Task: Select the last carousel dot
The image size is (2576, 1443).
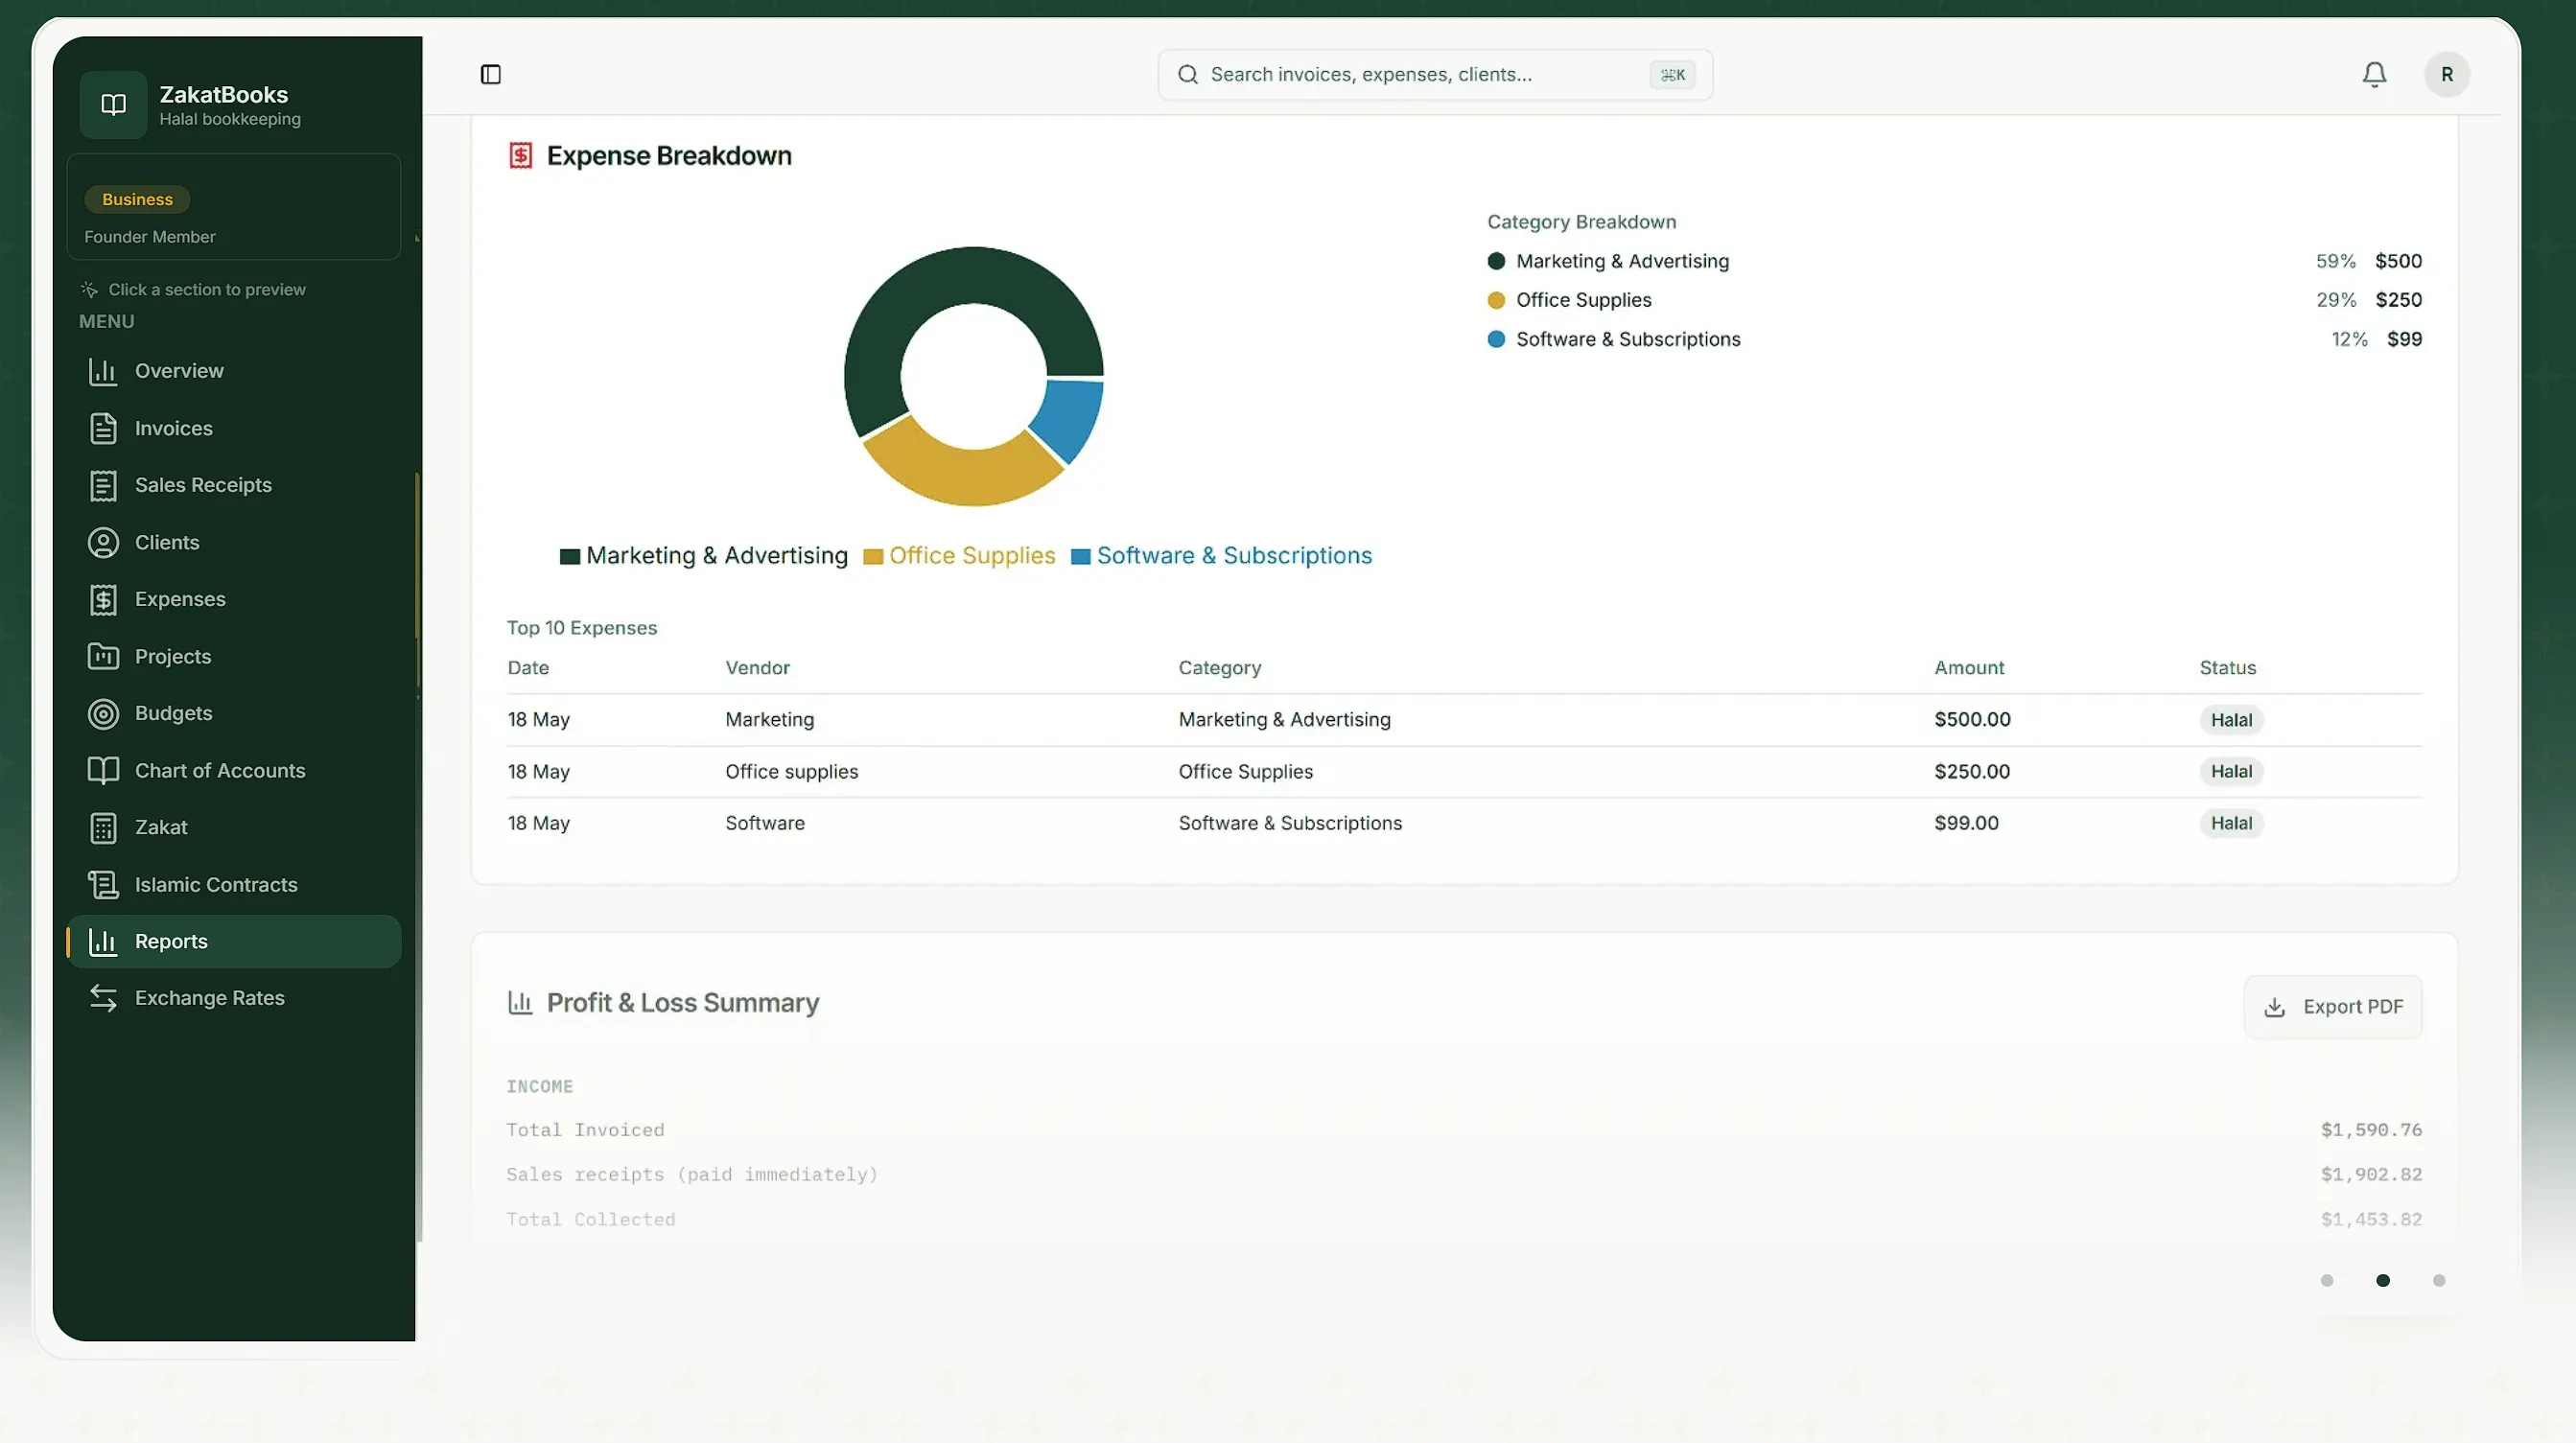Action: 2438,1280
